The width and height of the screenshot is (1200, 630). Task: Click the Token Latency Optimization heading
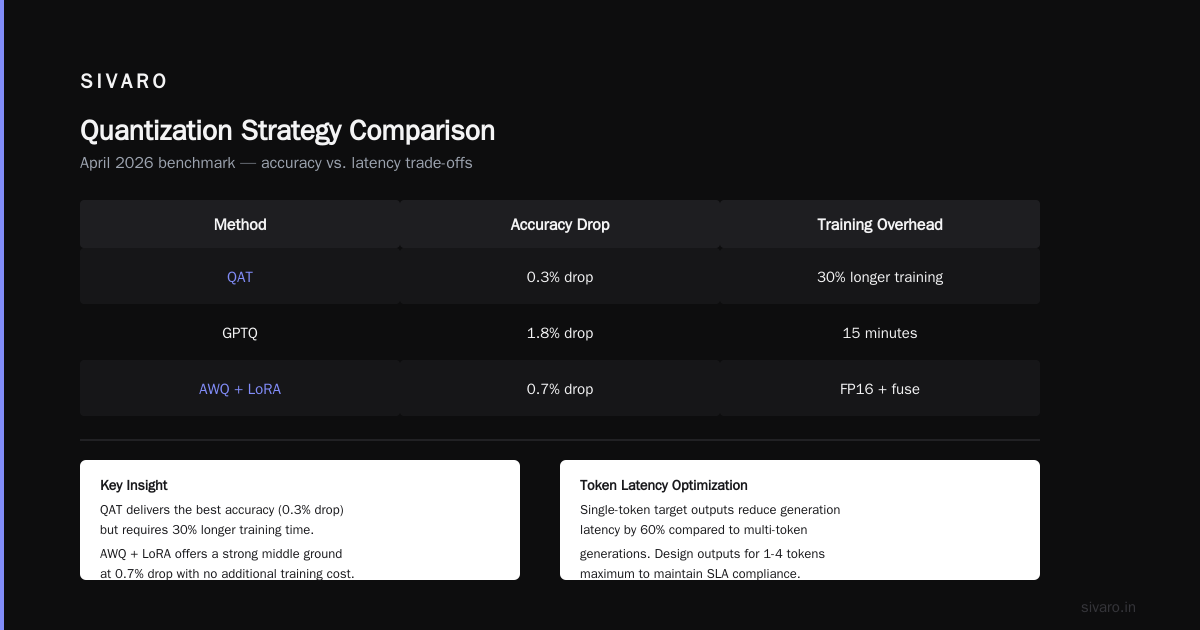point(664,485)
